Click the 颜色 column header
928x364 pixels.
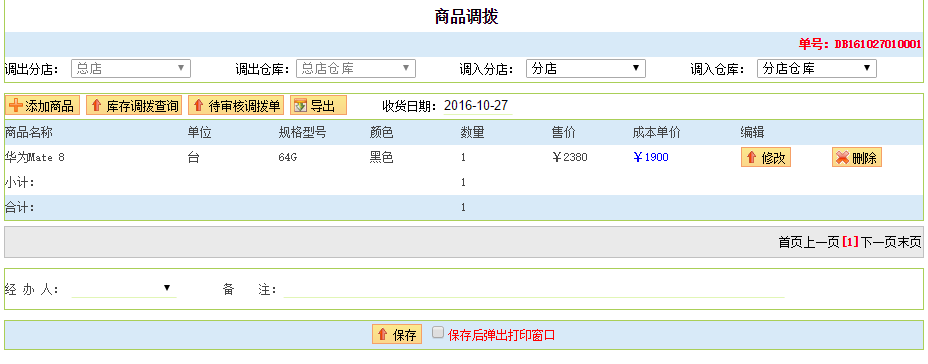tap(381, 133)
